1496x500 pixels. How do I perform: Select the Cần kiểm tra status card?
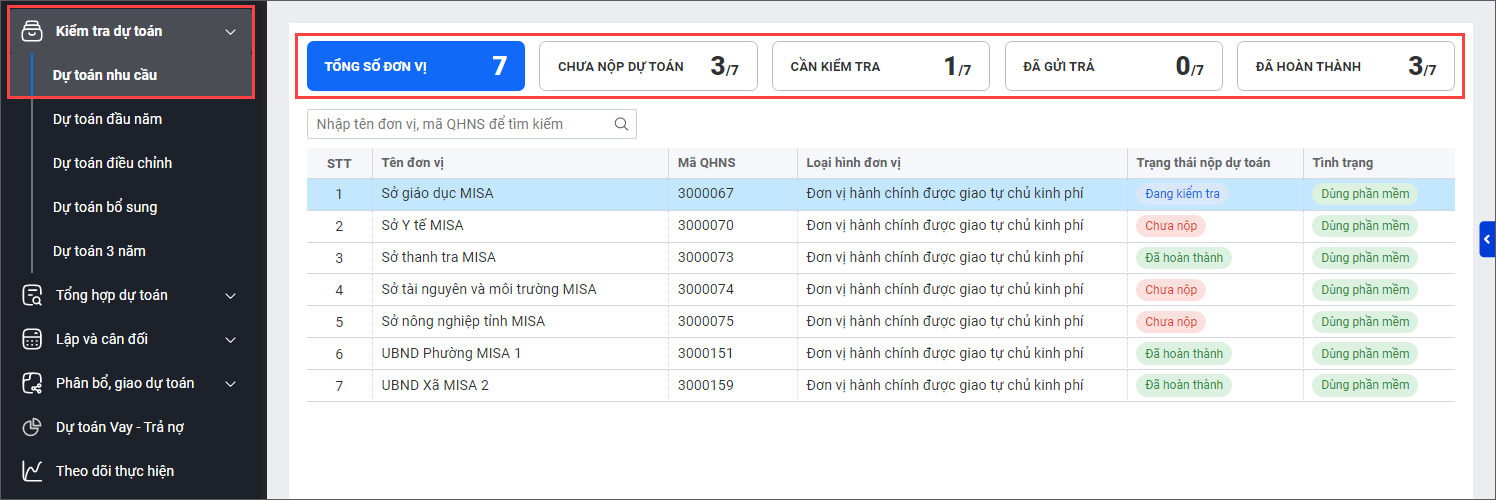pos(880,66)
